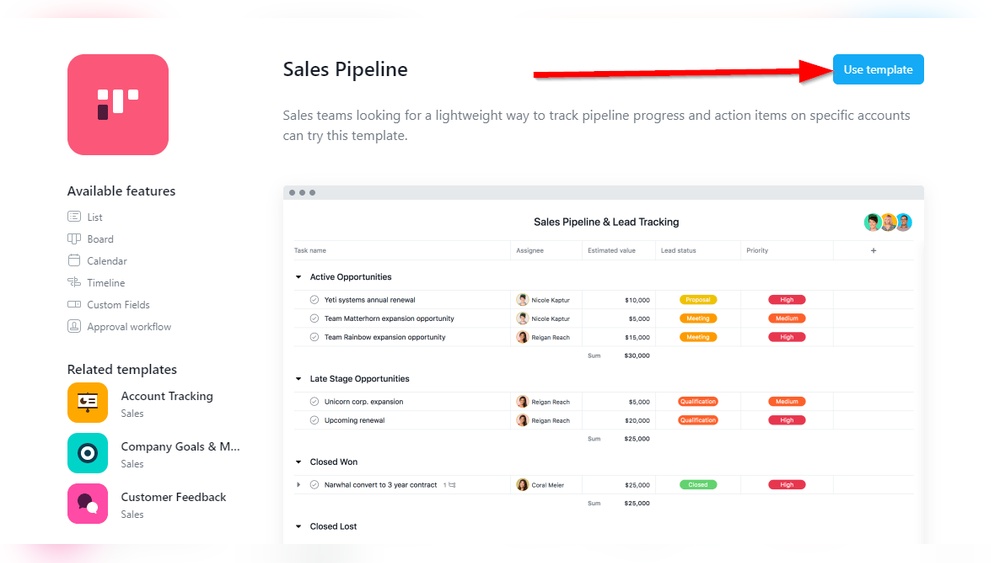Click the $10,000 estimated value cell

pyautogui.click(x=637, y=300)
